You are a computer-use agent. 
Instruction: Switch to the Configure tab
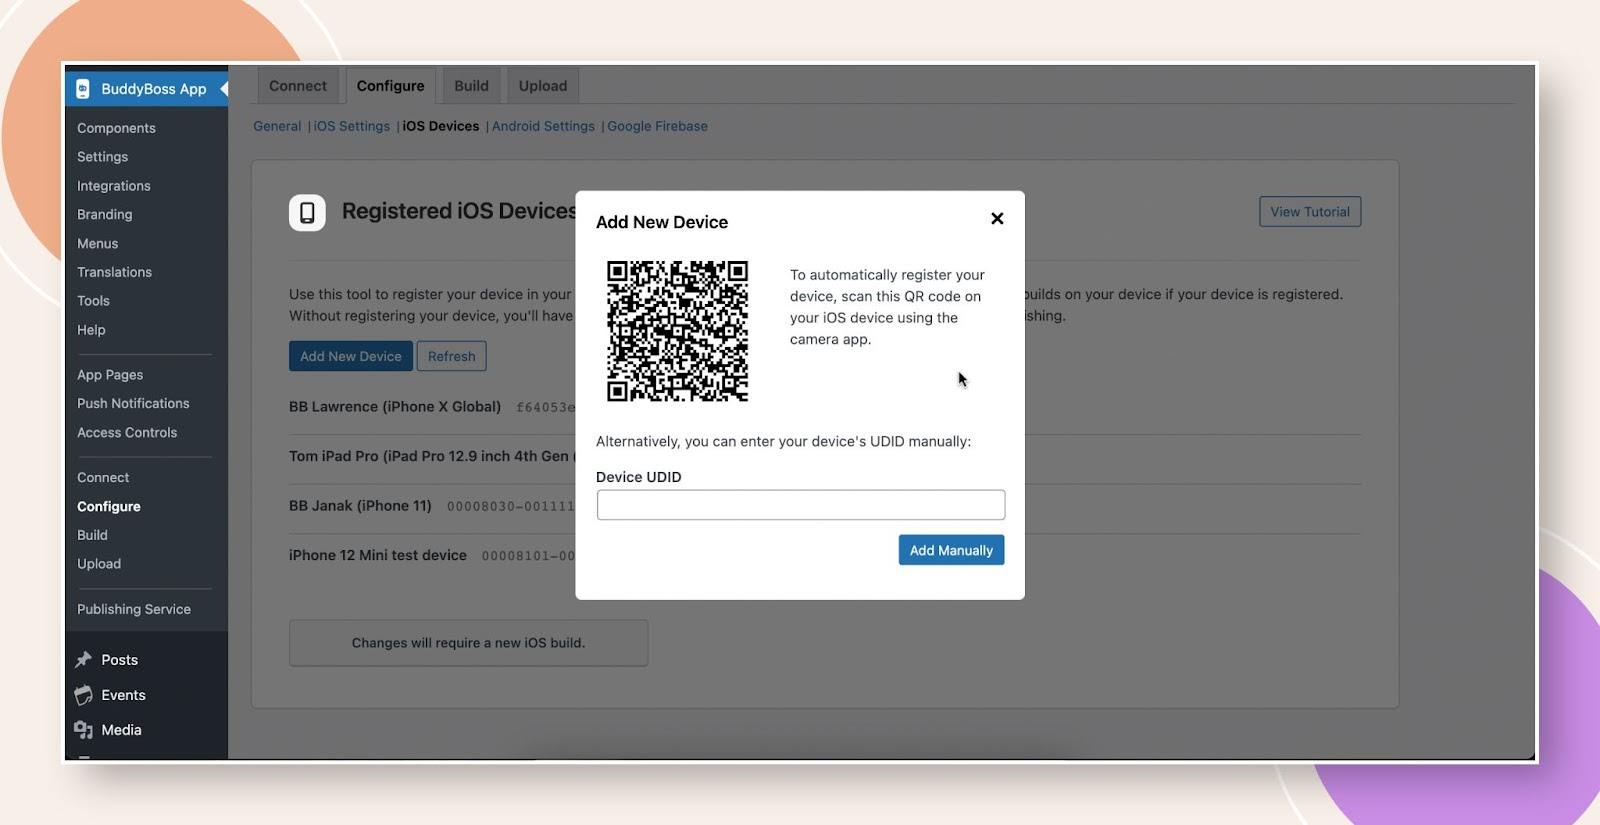(391, 86)
